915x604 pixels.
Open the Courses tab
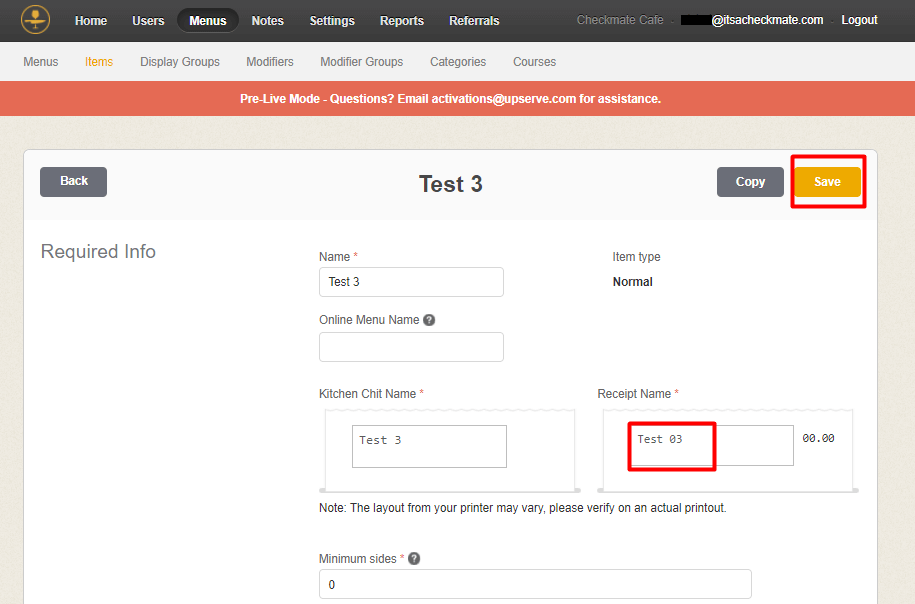[534, 62]
